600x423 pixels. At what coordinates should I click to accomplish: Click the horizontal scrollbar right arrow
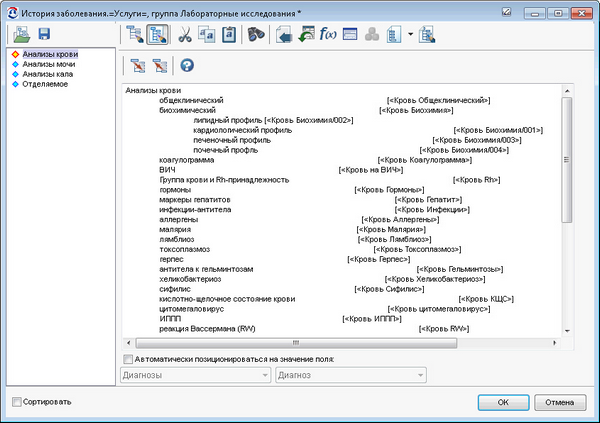coord(554,343)
